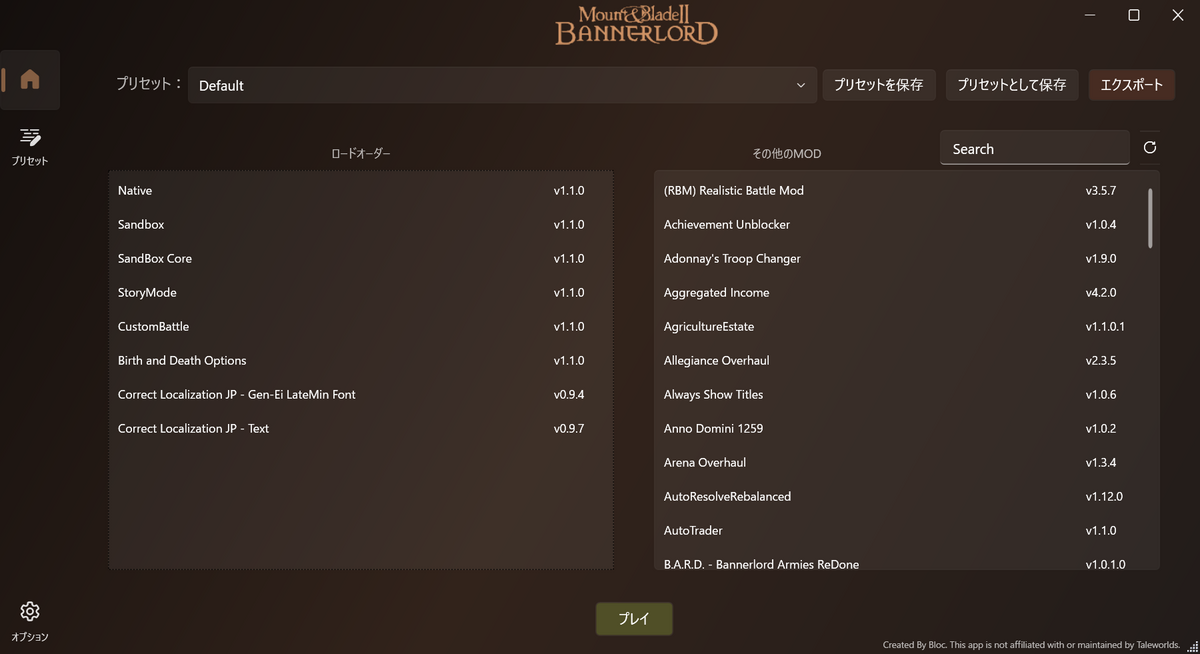Viewport: 1200px width, 654px height.
Task: Click the Mount & Blade II Bannerlord logo
Action: 636,25
